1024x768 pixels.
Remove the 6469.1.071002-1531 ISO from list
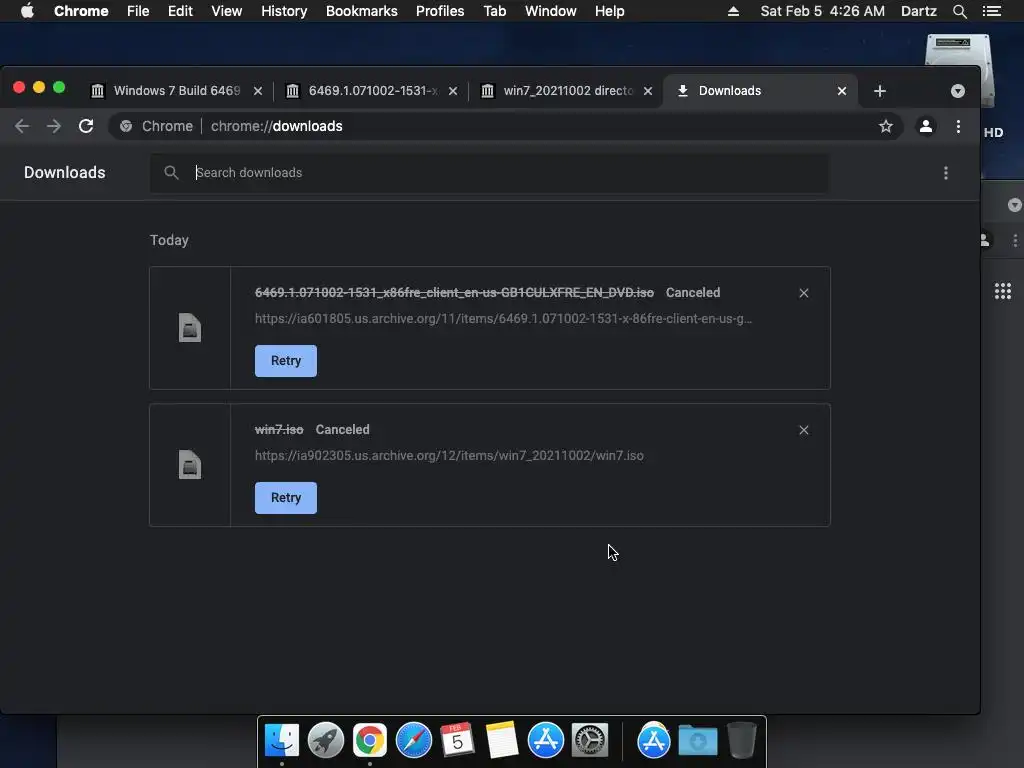point(804,293)
